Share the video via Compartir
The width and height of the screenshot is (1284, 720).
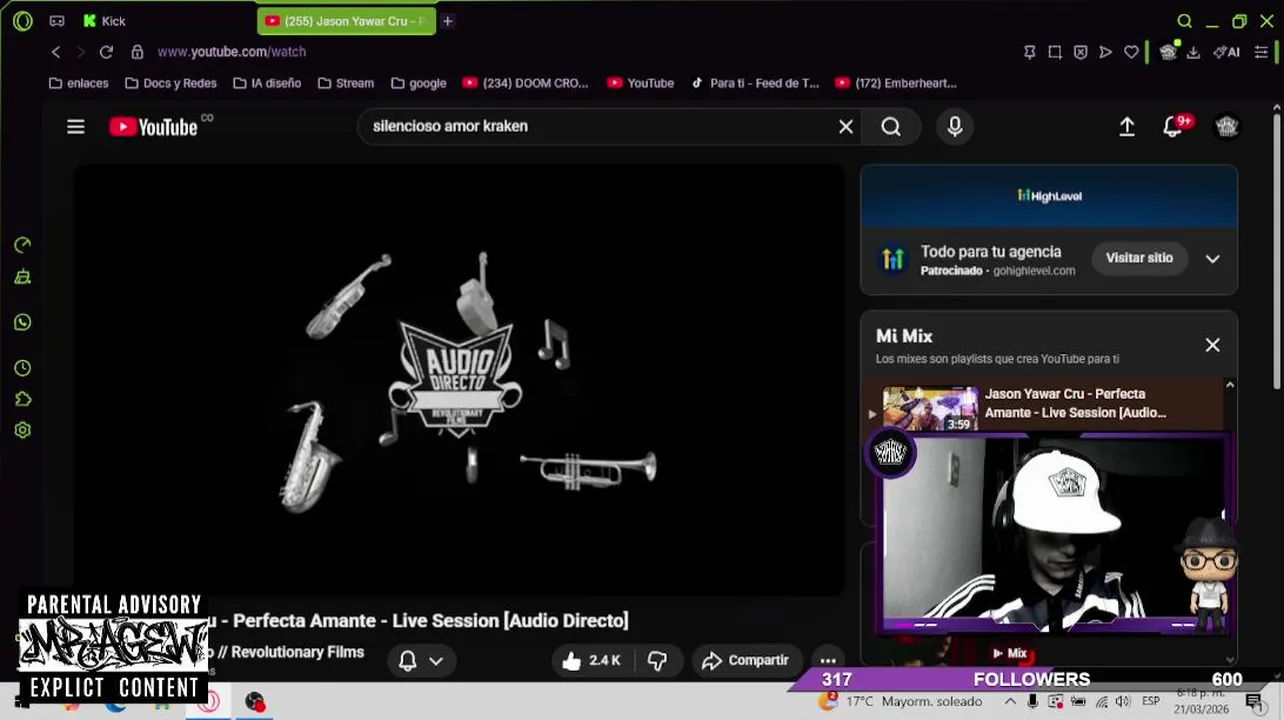tap(745, 660)
